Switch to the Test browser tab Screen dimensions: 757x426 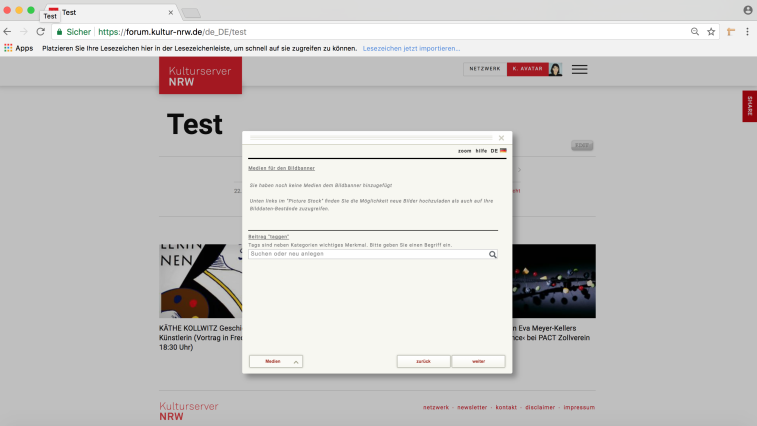pos(110,13)
